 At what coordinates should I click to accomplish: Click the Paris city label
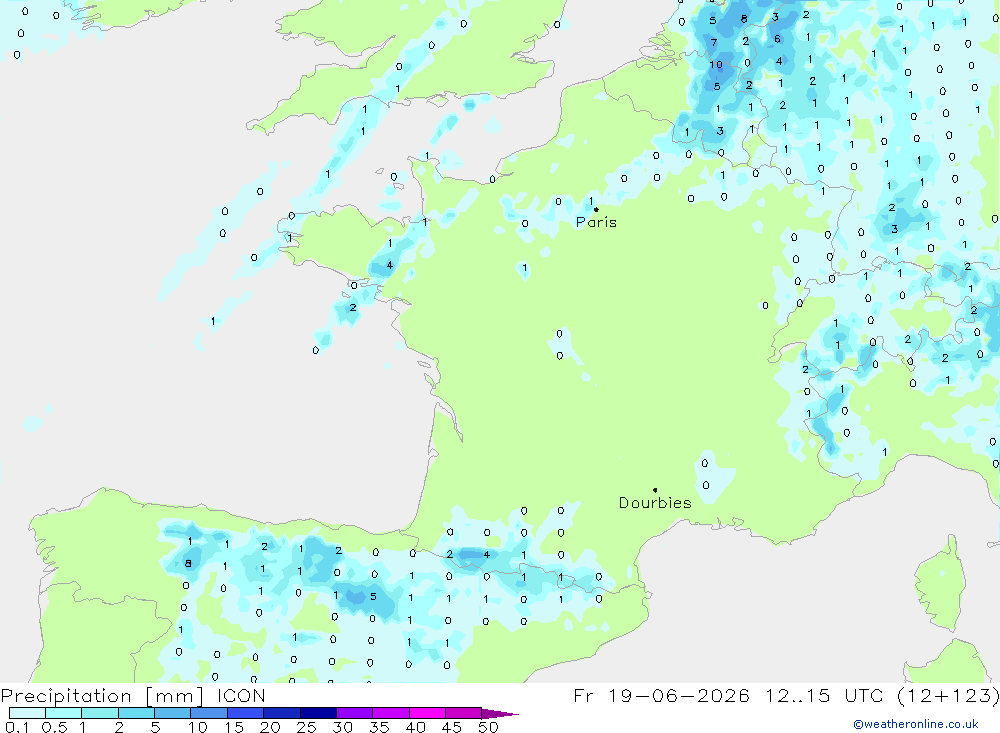(x=596, y=222)
